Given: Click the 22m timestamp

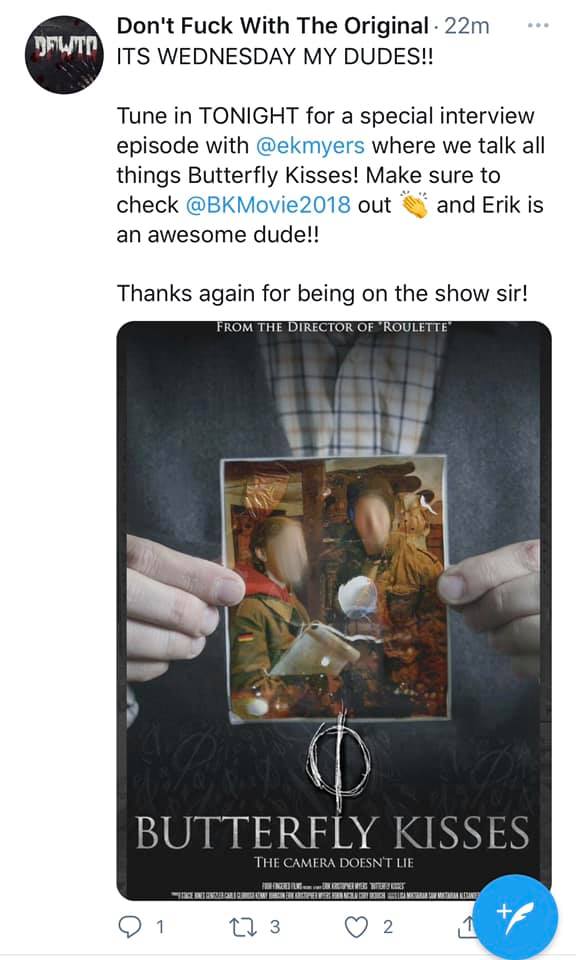Looking at the screenshot, I should coord(466,26).
